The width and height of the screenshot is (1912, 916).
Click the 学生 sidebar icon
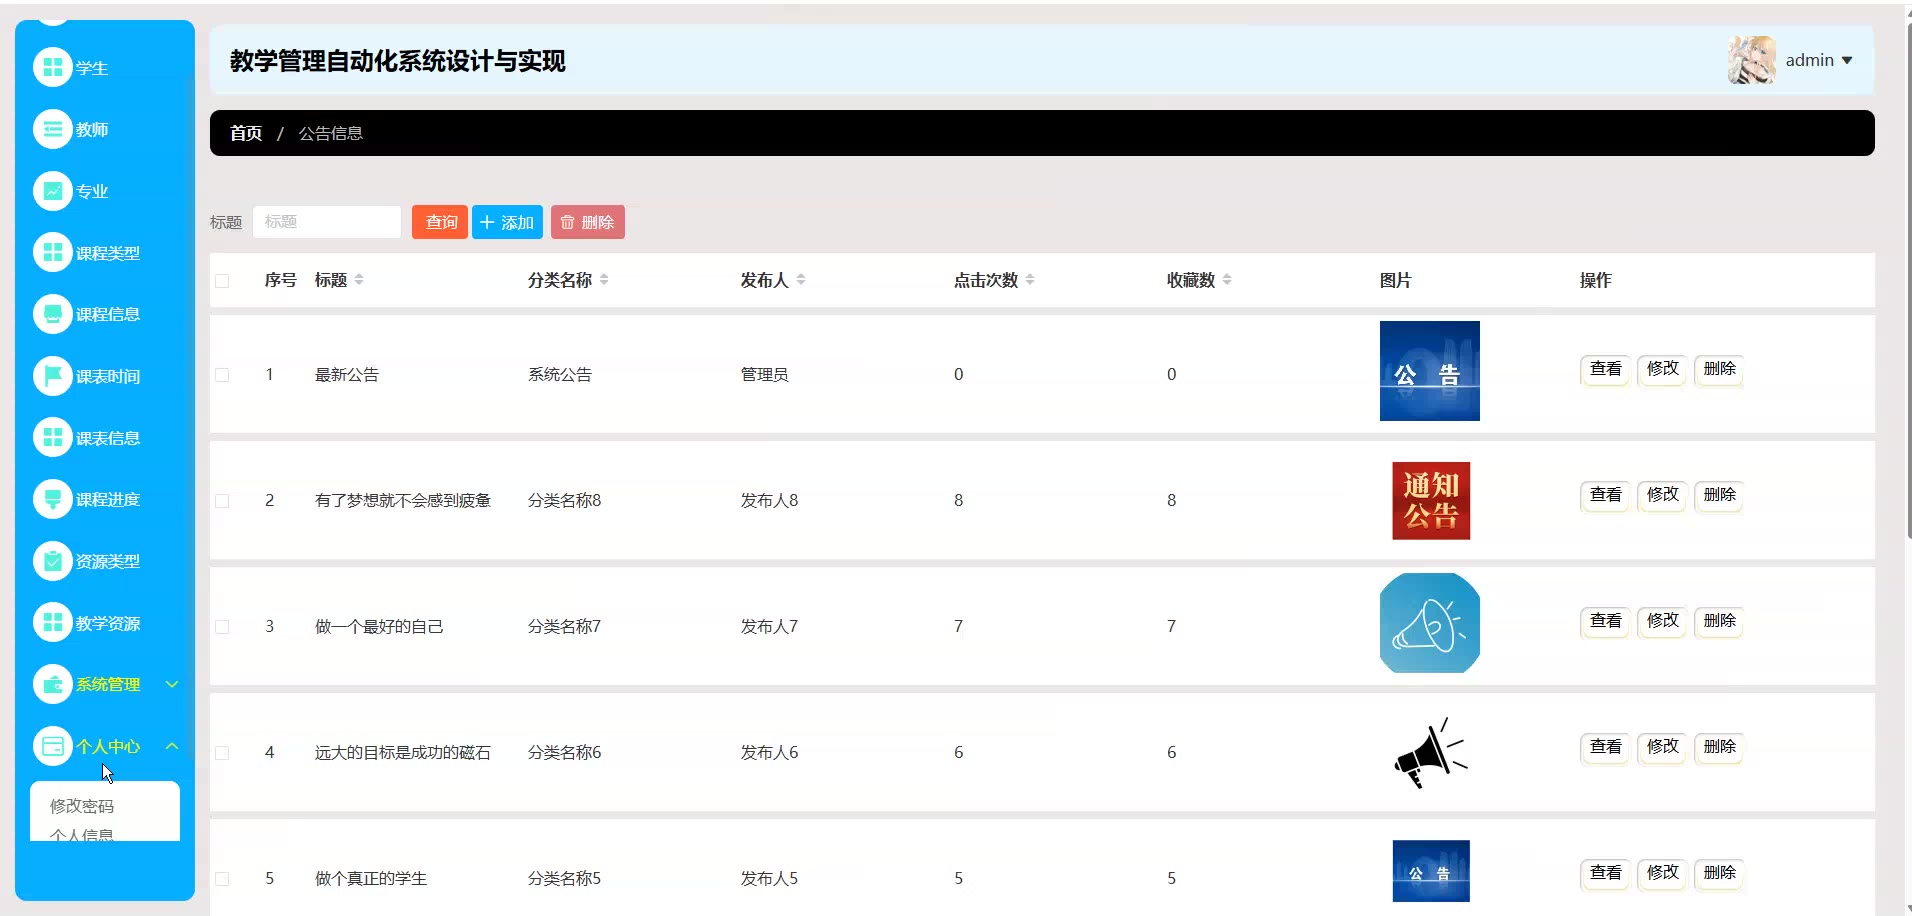pyautogui.click(x=53, y=68)
